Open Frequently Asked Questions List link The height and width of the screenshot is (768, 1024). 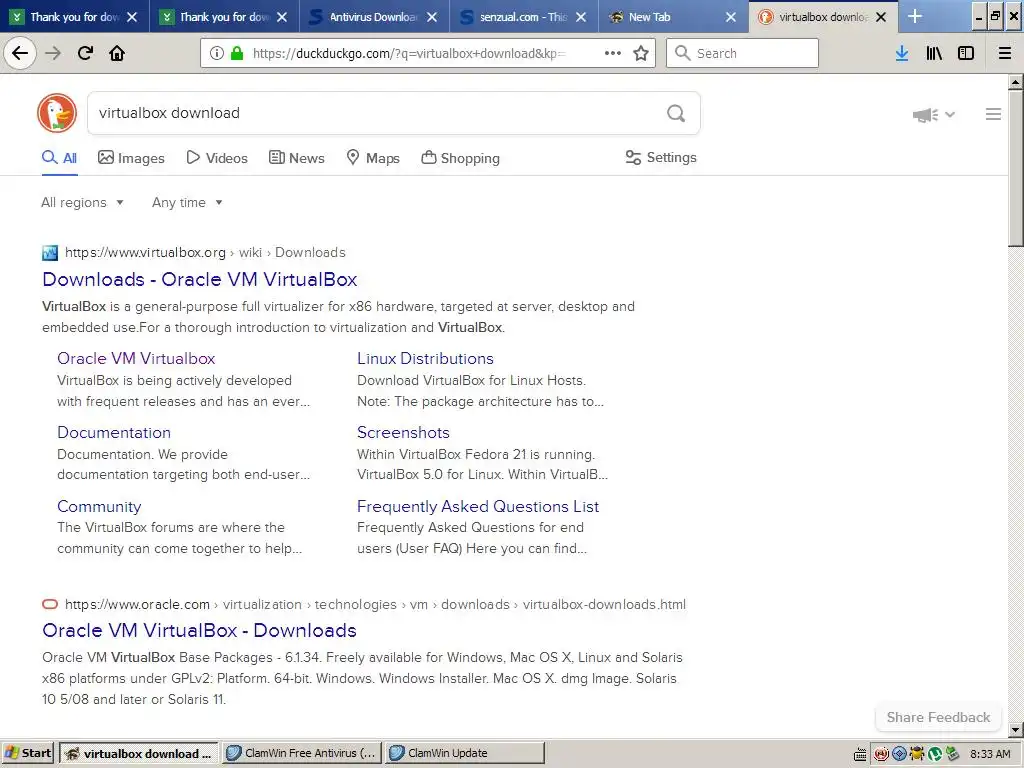coord(478,507)
